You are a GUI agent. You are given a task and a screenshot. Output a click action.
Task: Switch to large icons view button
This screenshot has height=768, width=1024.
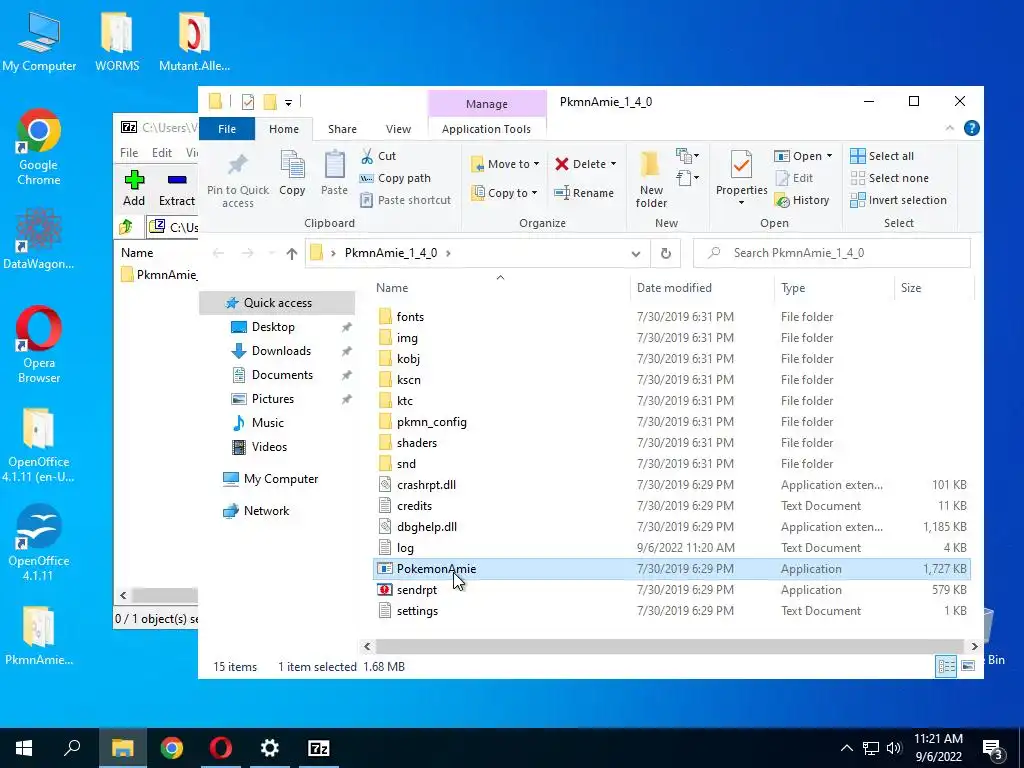pos(968,666)
